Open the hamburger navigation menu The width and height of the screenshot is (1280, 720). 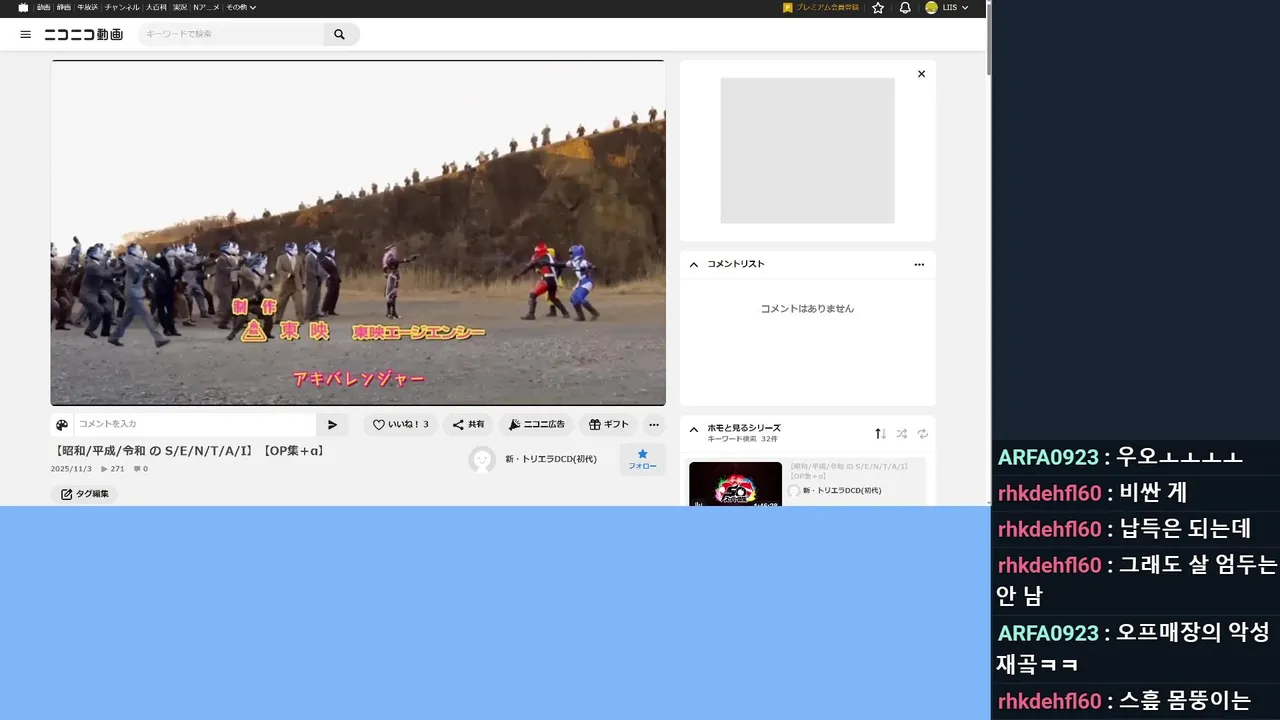(x=26, y=34)
